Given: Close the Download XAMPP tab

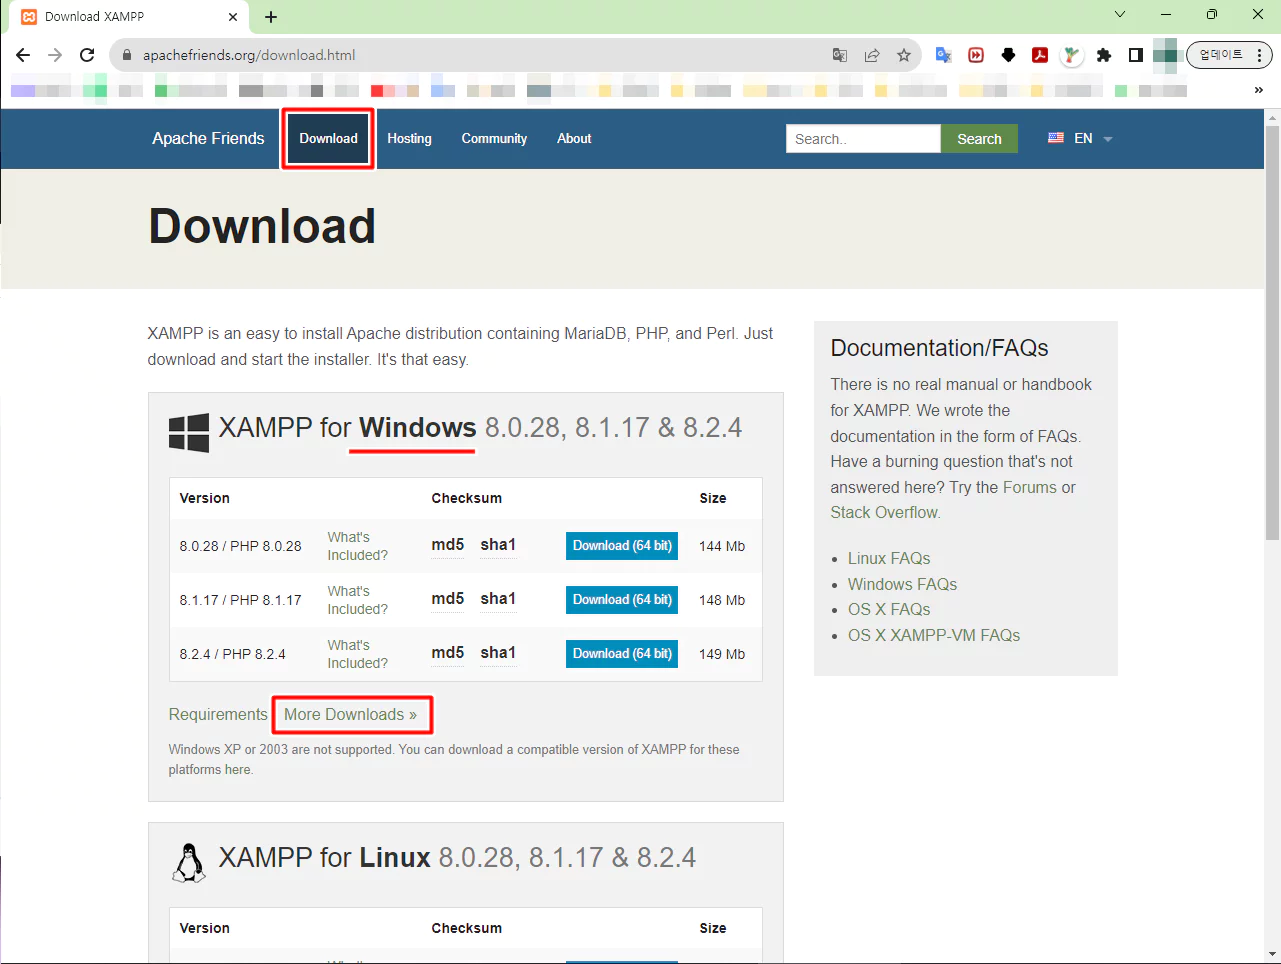Looking at the screenshot, I should 233,17.
